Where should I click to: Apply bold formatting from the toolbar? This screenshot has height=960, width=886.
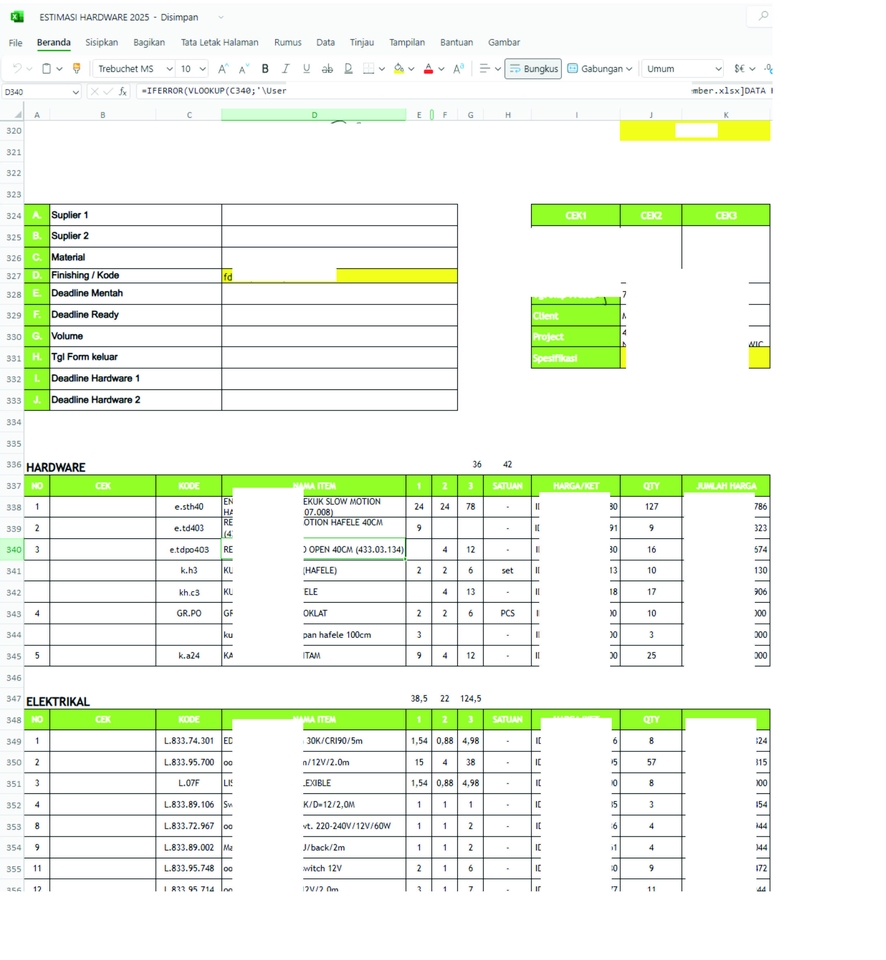tap(264, 69)
